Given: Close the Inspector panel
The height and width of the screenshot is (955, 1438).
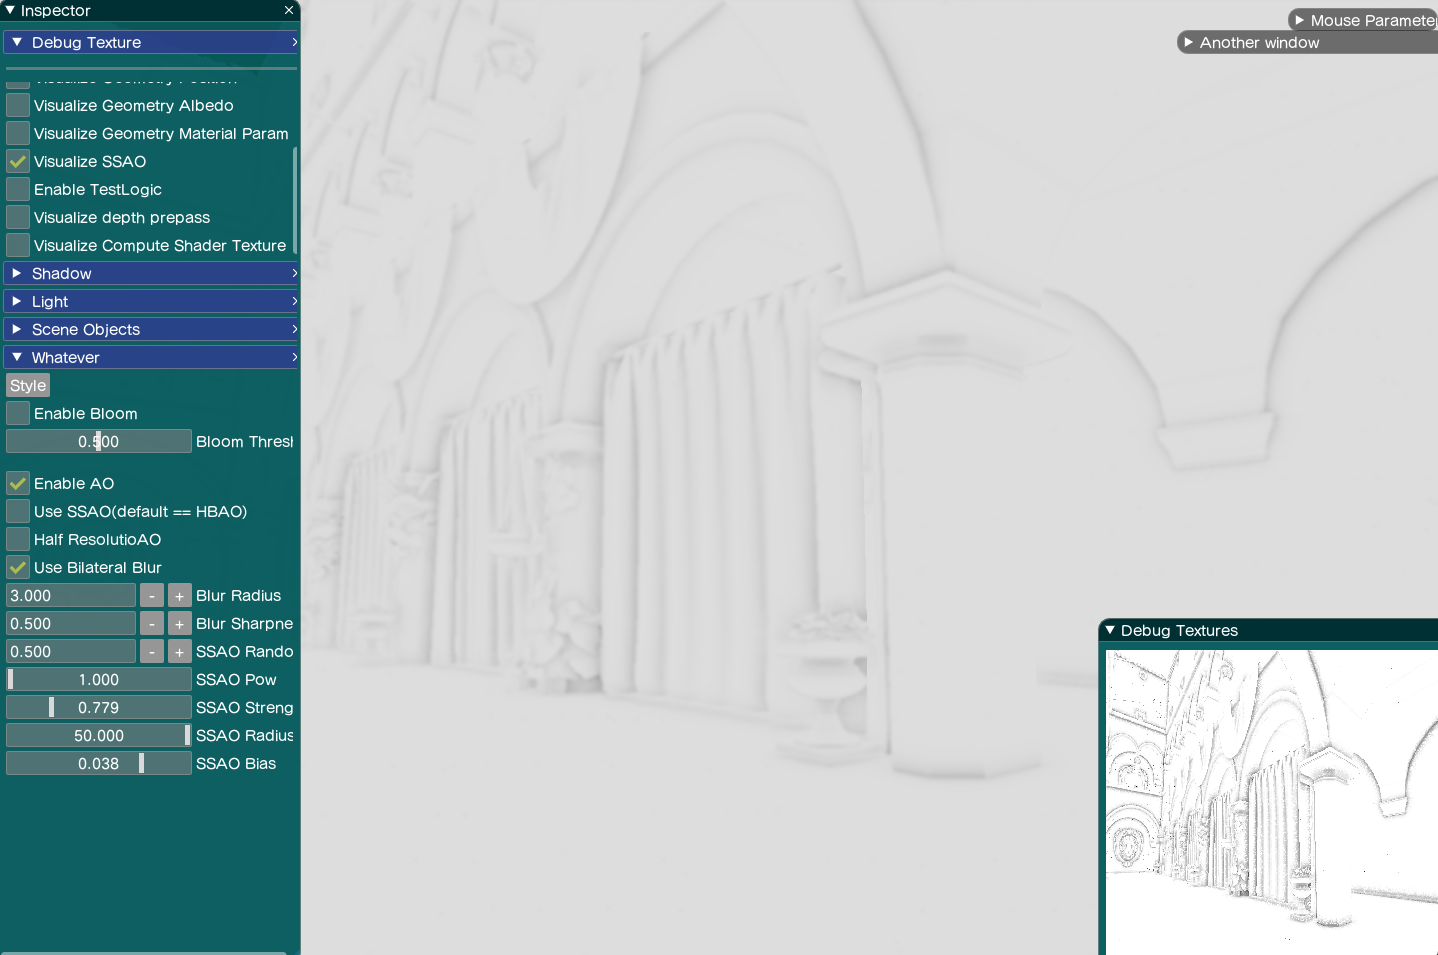Looking at the screenshot, I should click(x=289, y=10).
